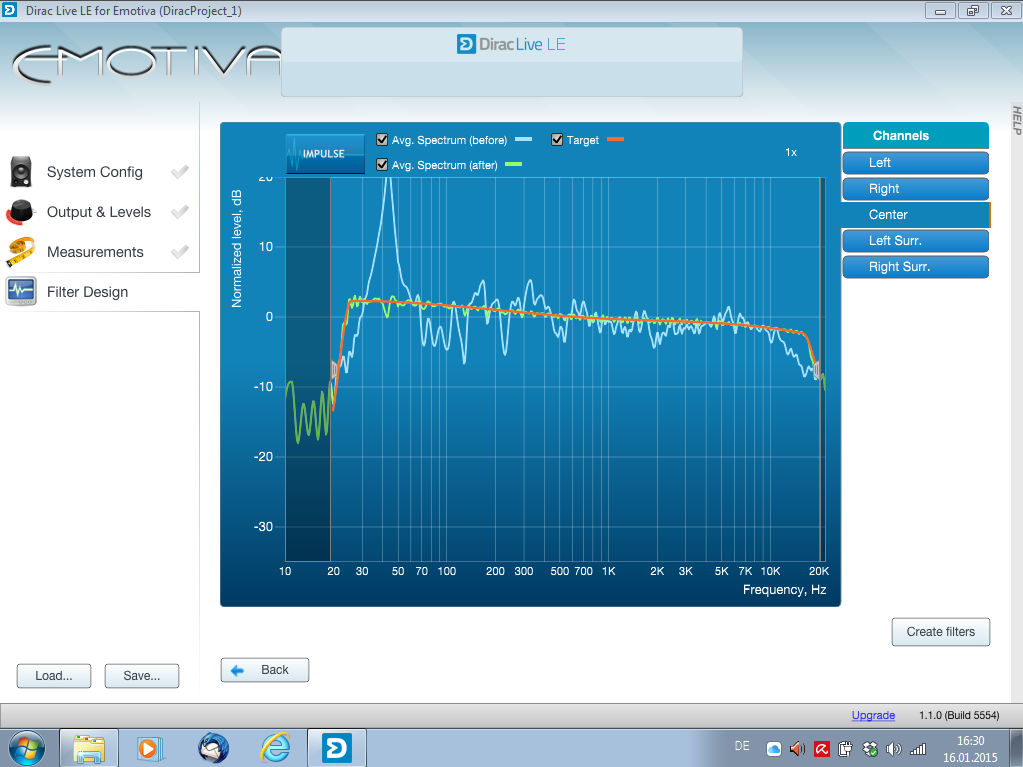Toggle Avg. Spectrum (after) checkbox
The height and width of the screenshot is (767, 1023).
point(382,165)
